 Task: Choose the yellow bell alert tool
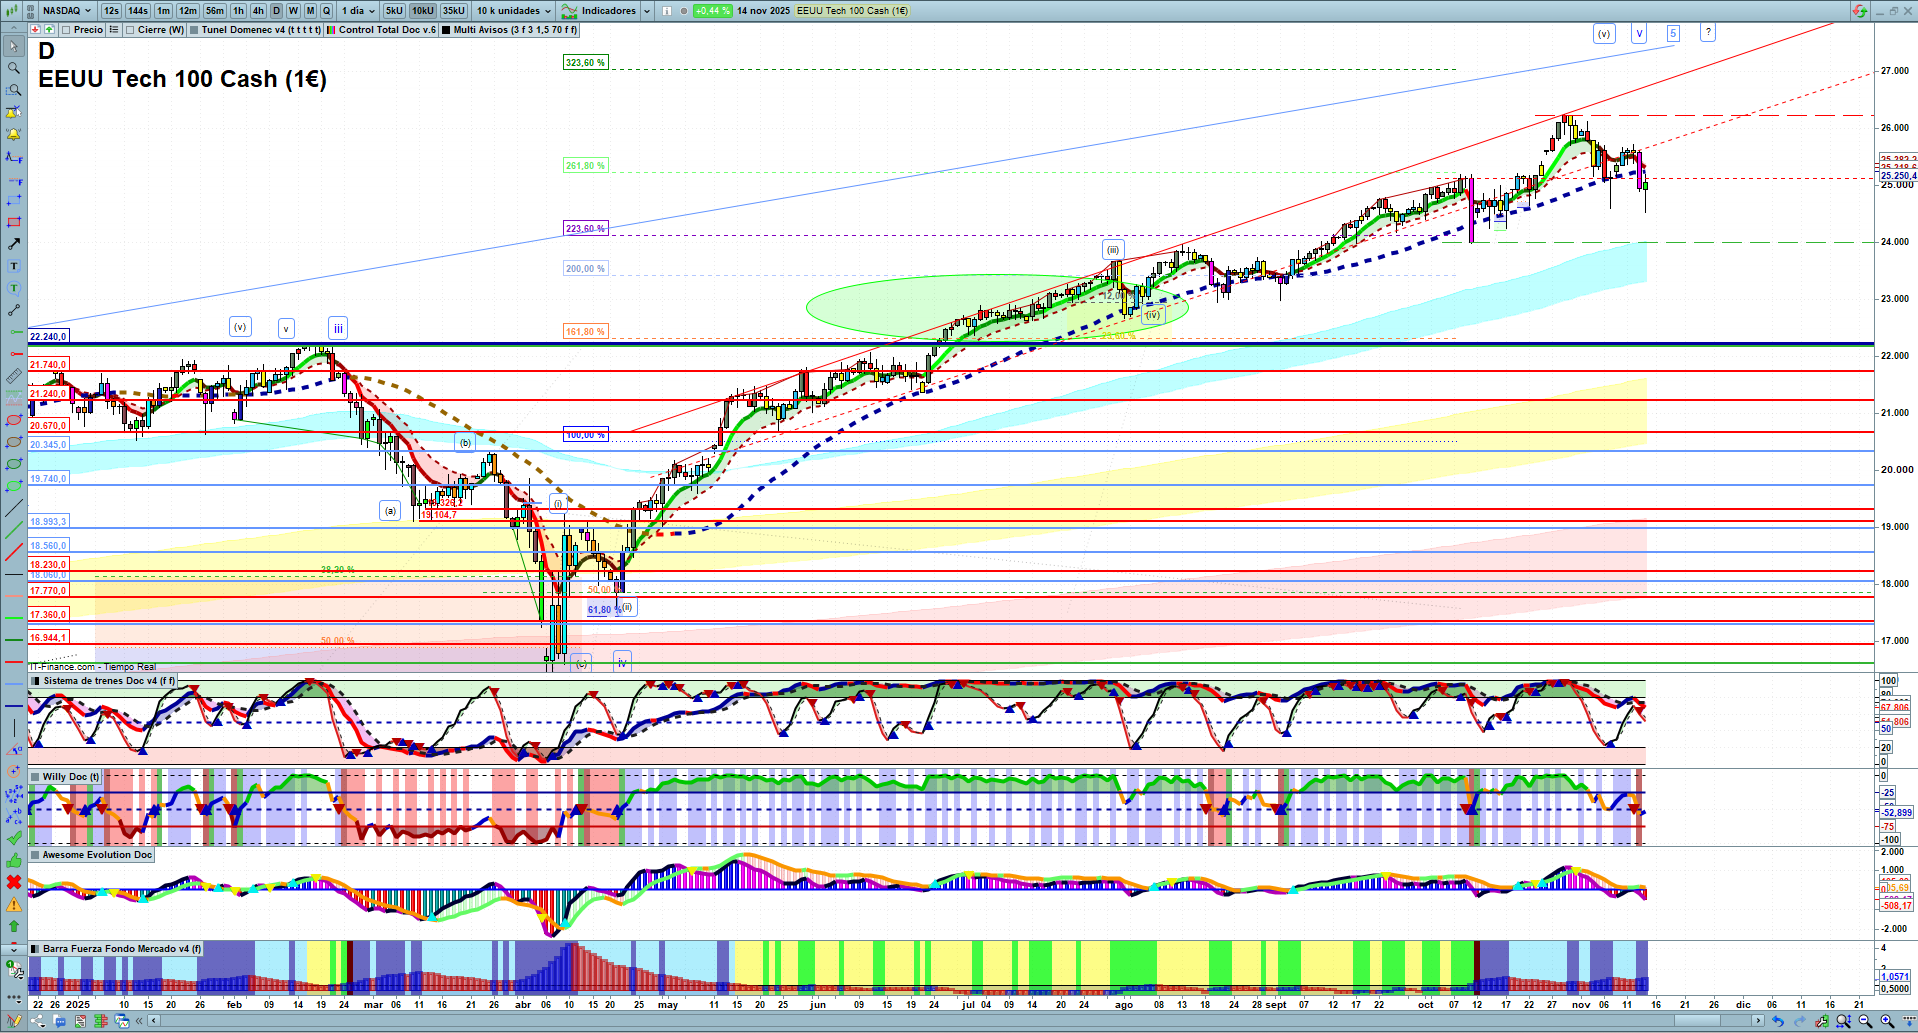pos(14,134)
